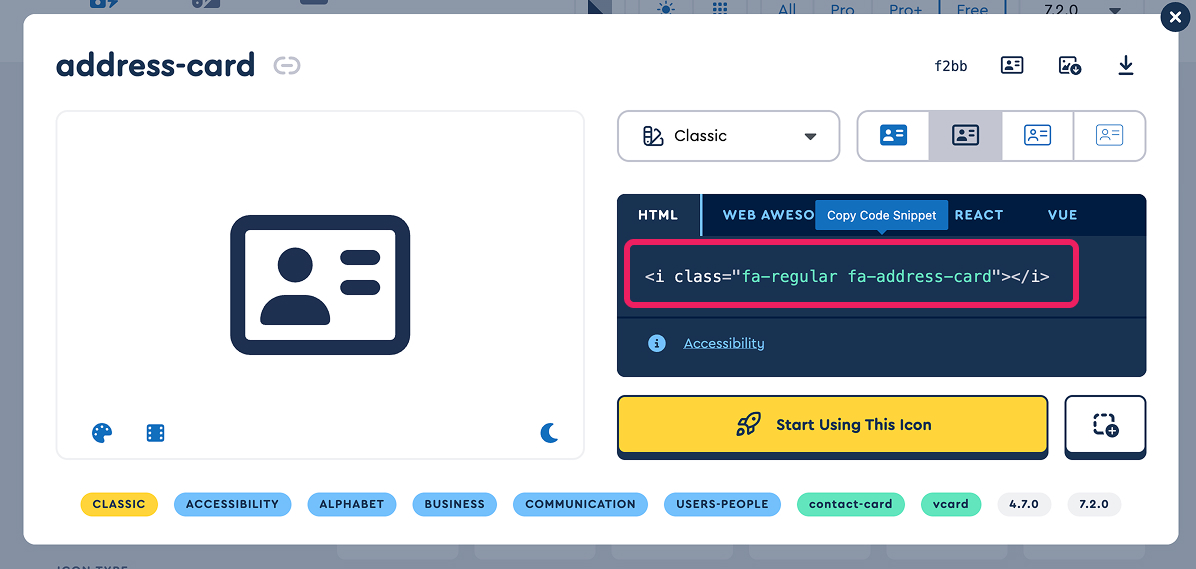
Task: Download the icon using arrow button
Action: pyautogui.click(x=1126, y=66)
